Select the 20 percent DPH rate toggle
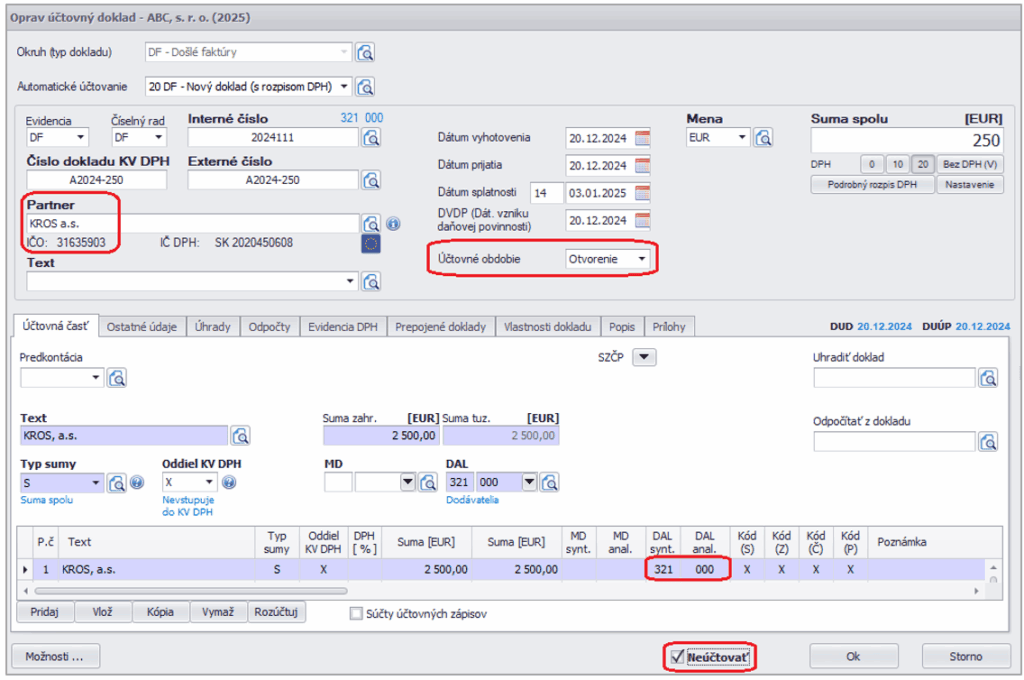Viewport: 1024px width, 680px height. tap(921, 164)
